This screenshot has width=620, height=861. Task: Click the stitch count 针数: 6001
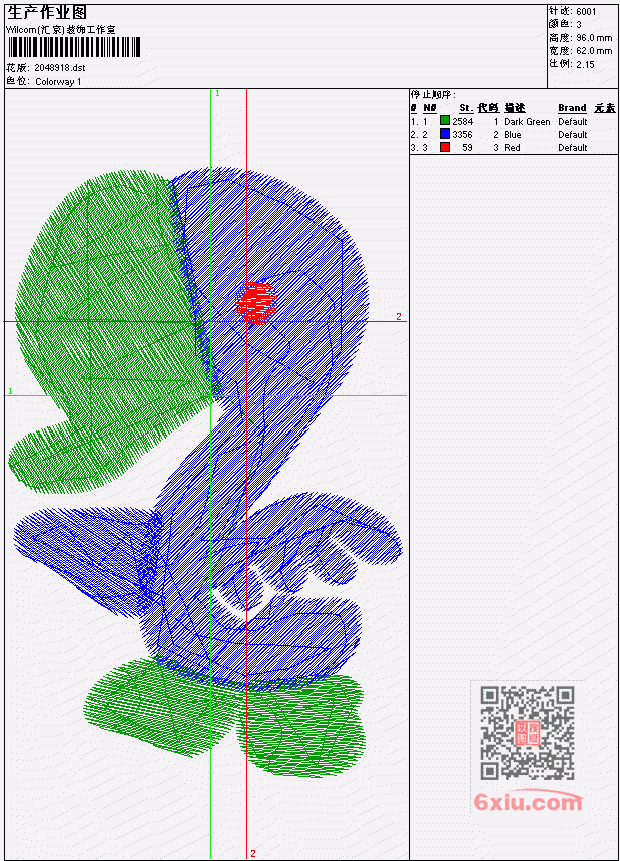(572, 11)
